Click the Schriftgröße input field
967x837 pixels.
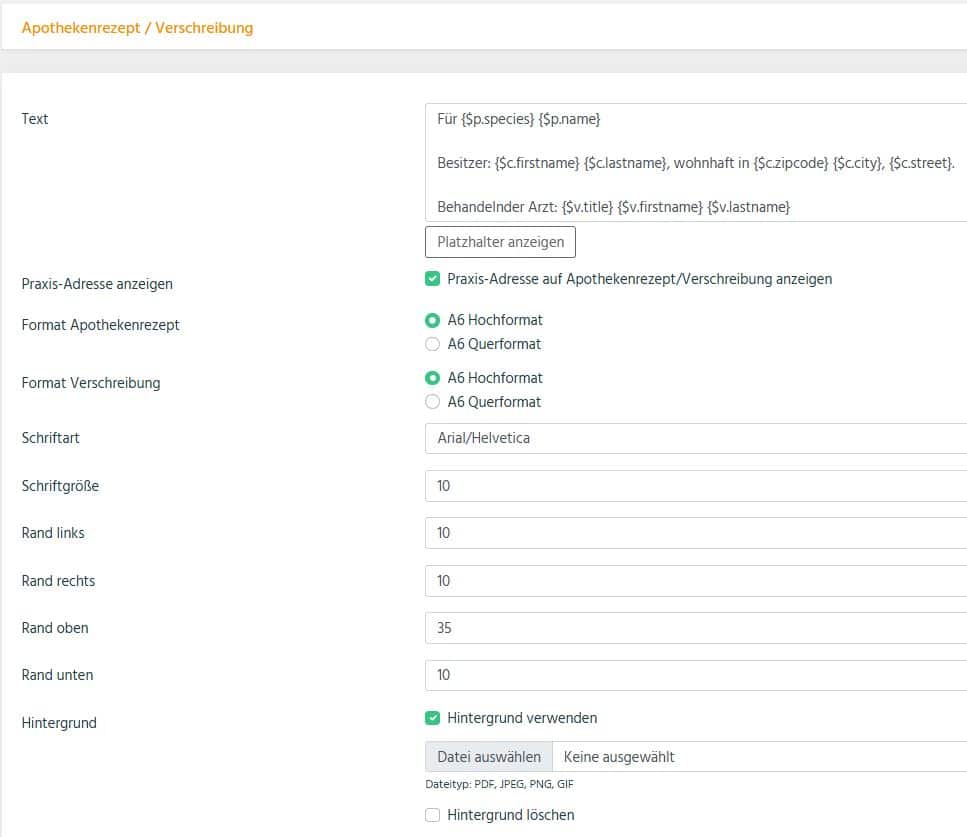tap(696, 486)
